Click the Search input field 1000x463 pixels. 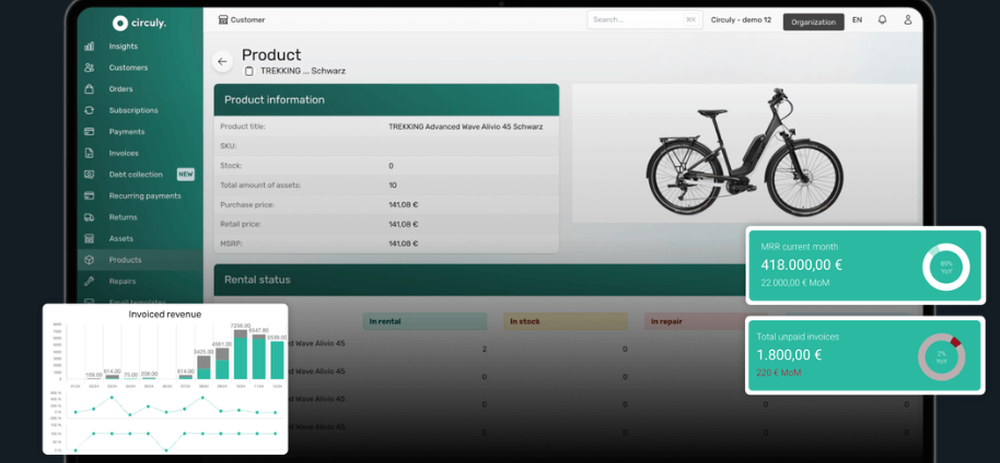pos(643,20)
